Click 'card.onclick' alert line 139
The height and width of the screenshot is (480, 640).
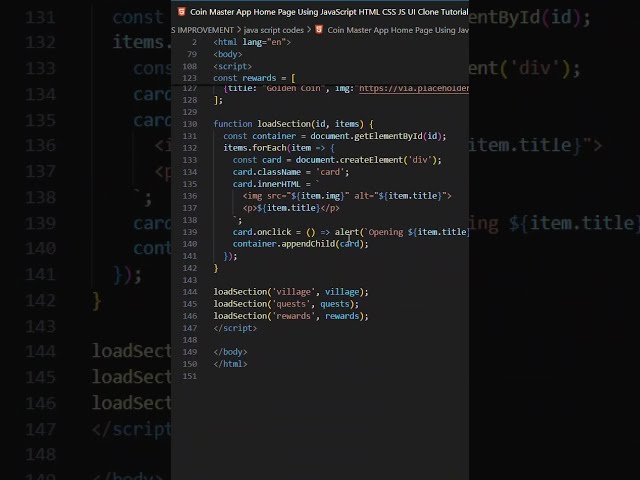[351, 232]
